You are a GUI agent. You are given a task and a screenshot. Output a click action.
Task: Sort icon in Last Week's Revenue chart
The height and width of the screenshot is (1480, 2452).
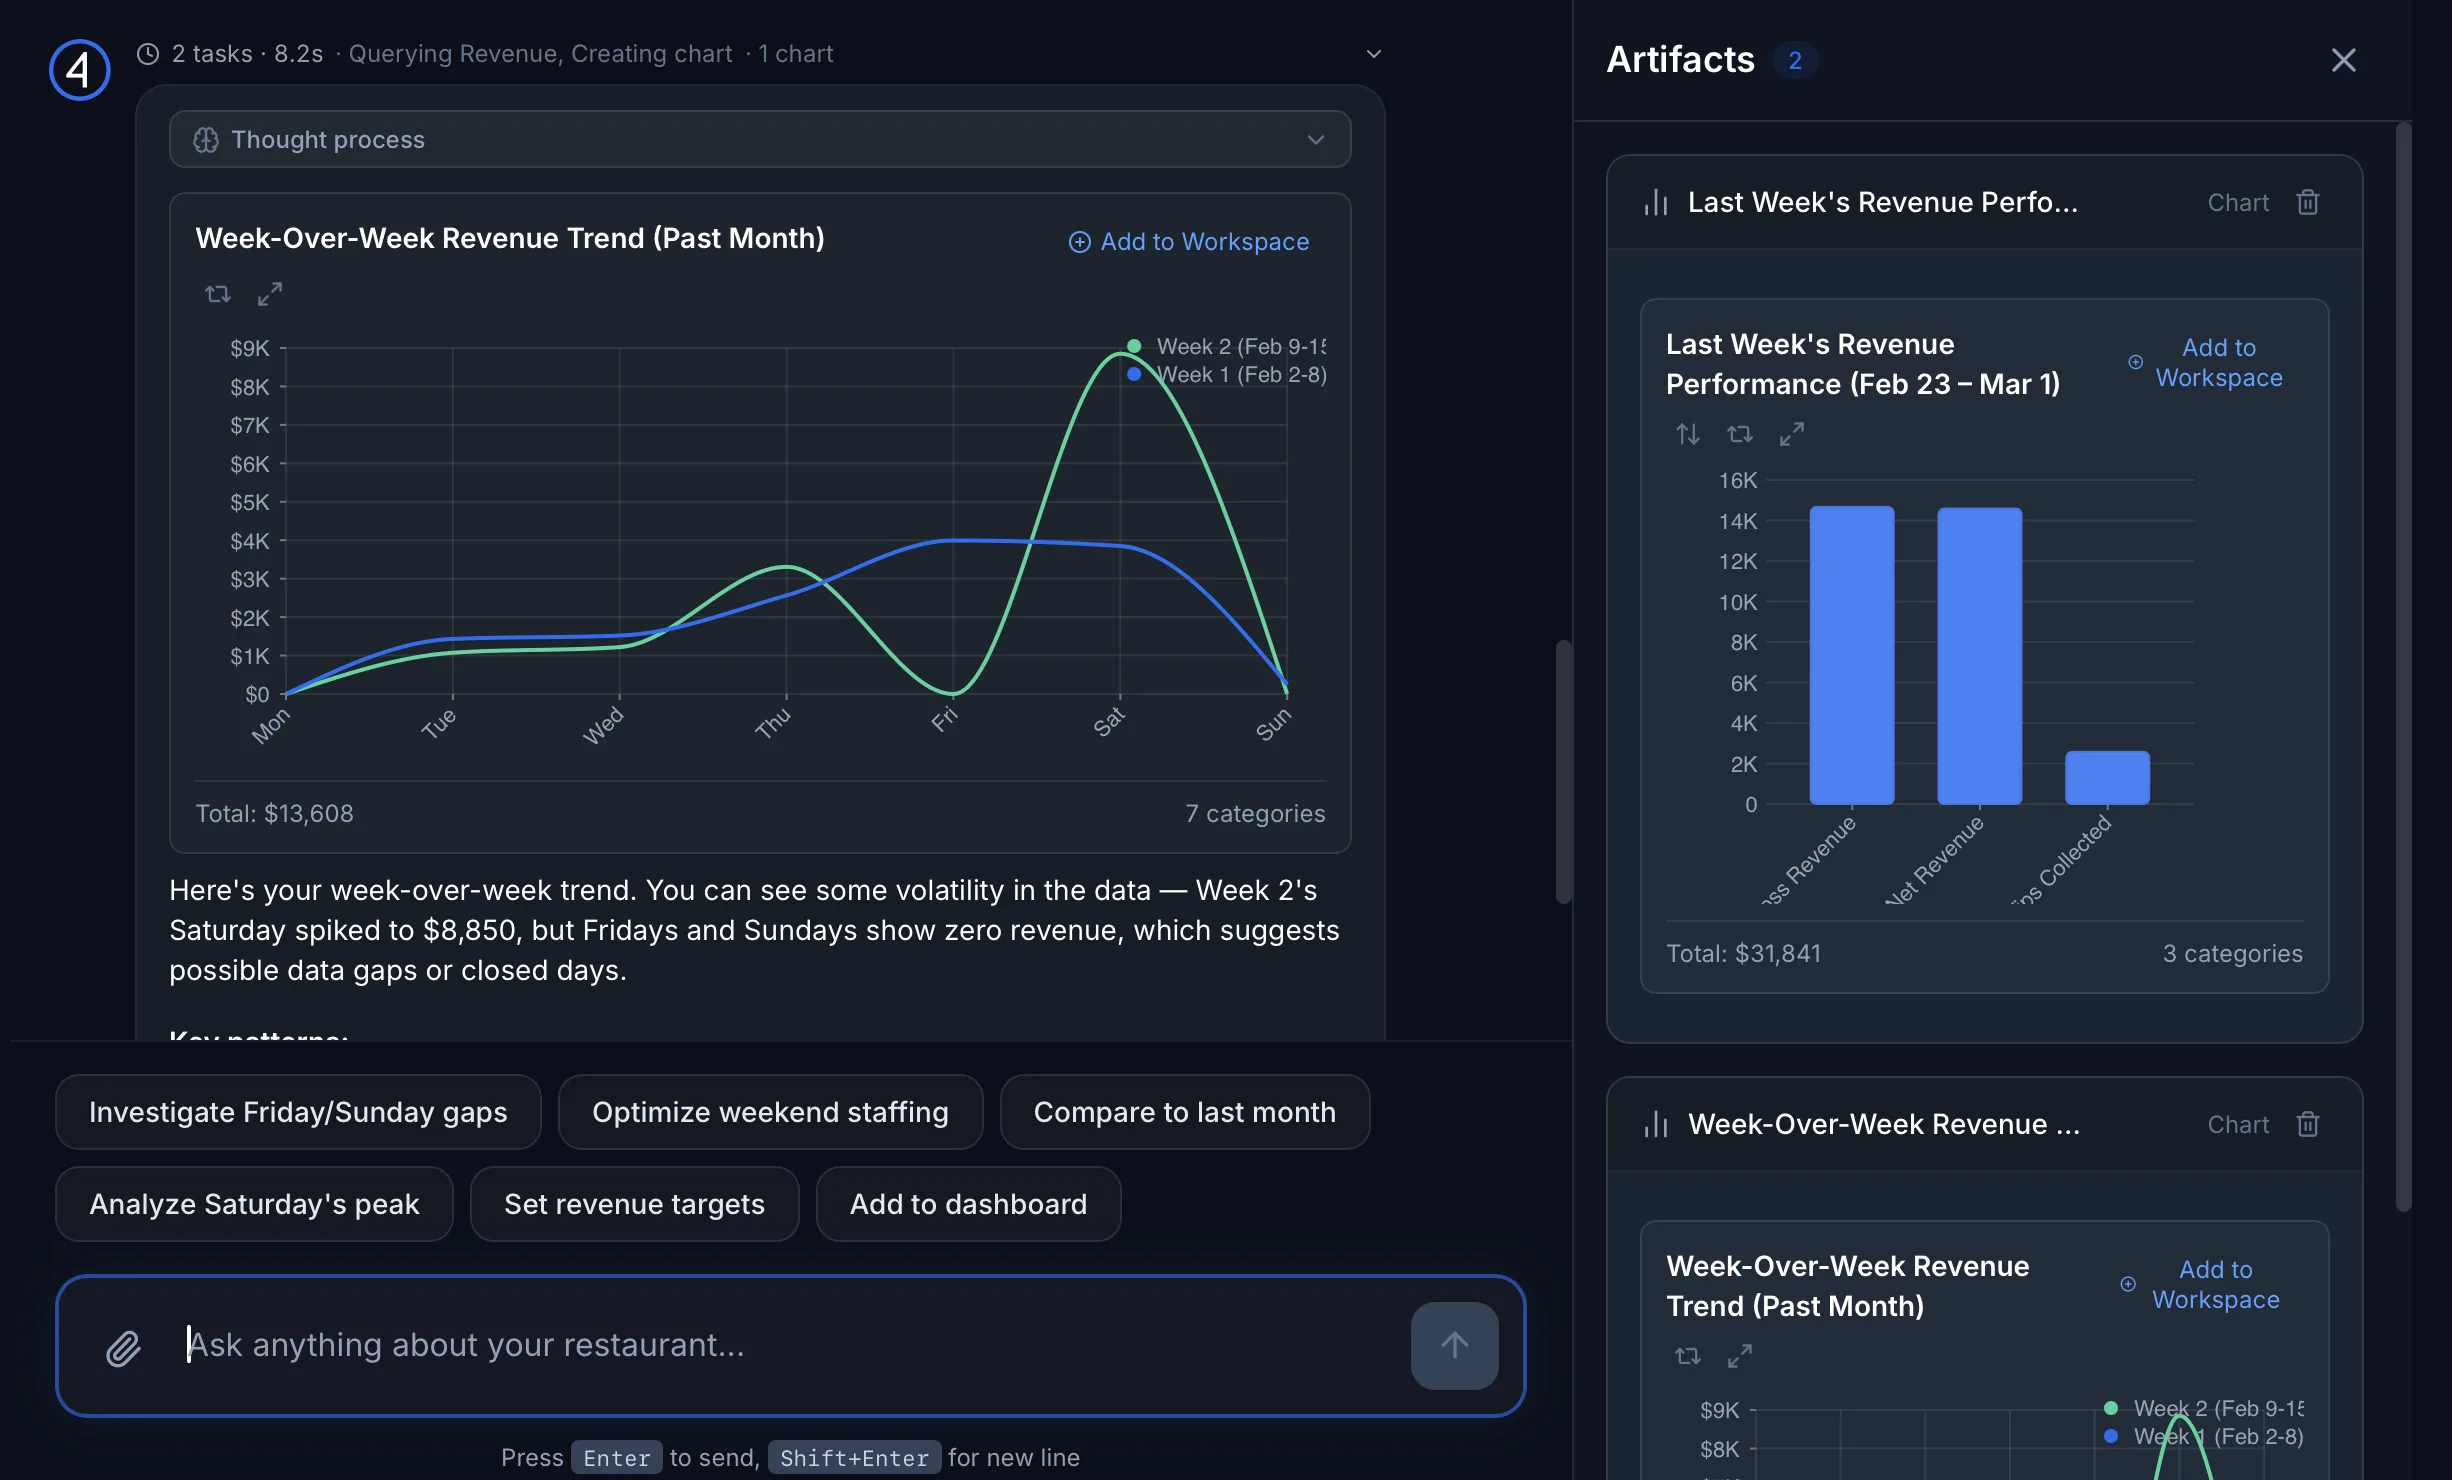coord(1688,434)
